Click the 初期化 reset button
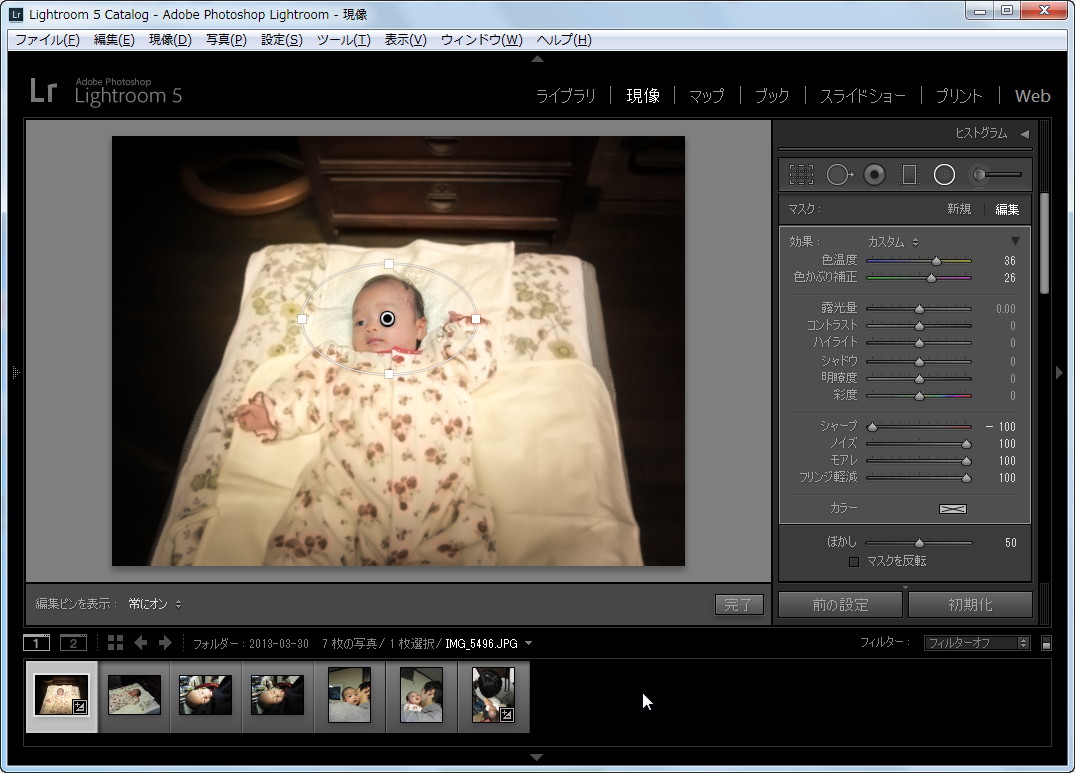 [x=969, y=605]
